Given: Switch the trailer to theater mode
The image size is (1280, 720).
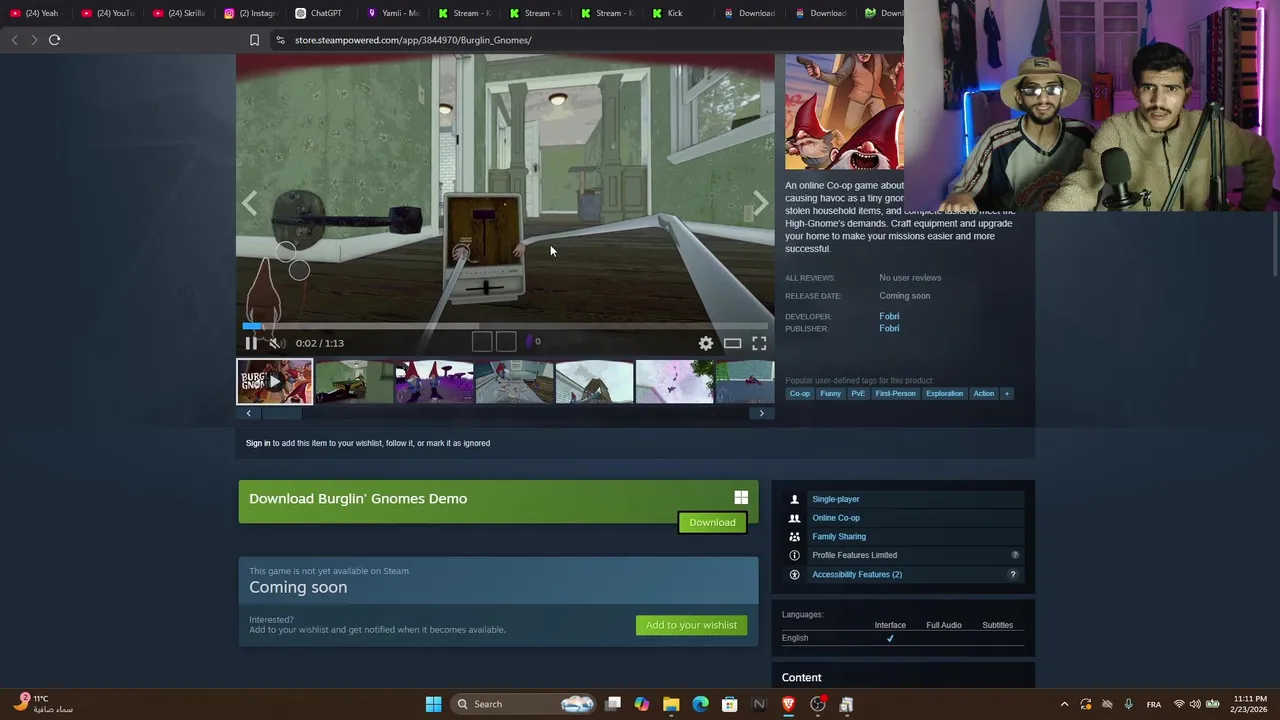Looking at the screenshot, I should point(733,343).
